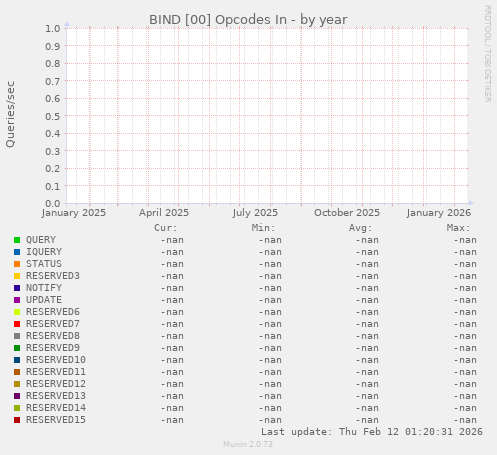Click the lime RESERVED6 color swatch
Viewport: 497px width, 455px height.
(17, 312)
